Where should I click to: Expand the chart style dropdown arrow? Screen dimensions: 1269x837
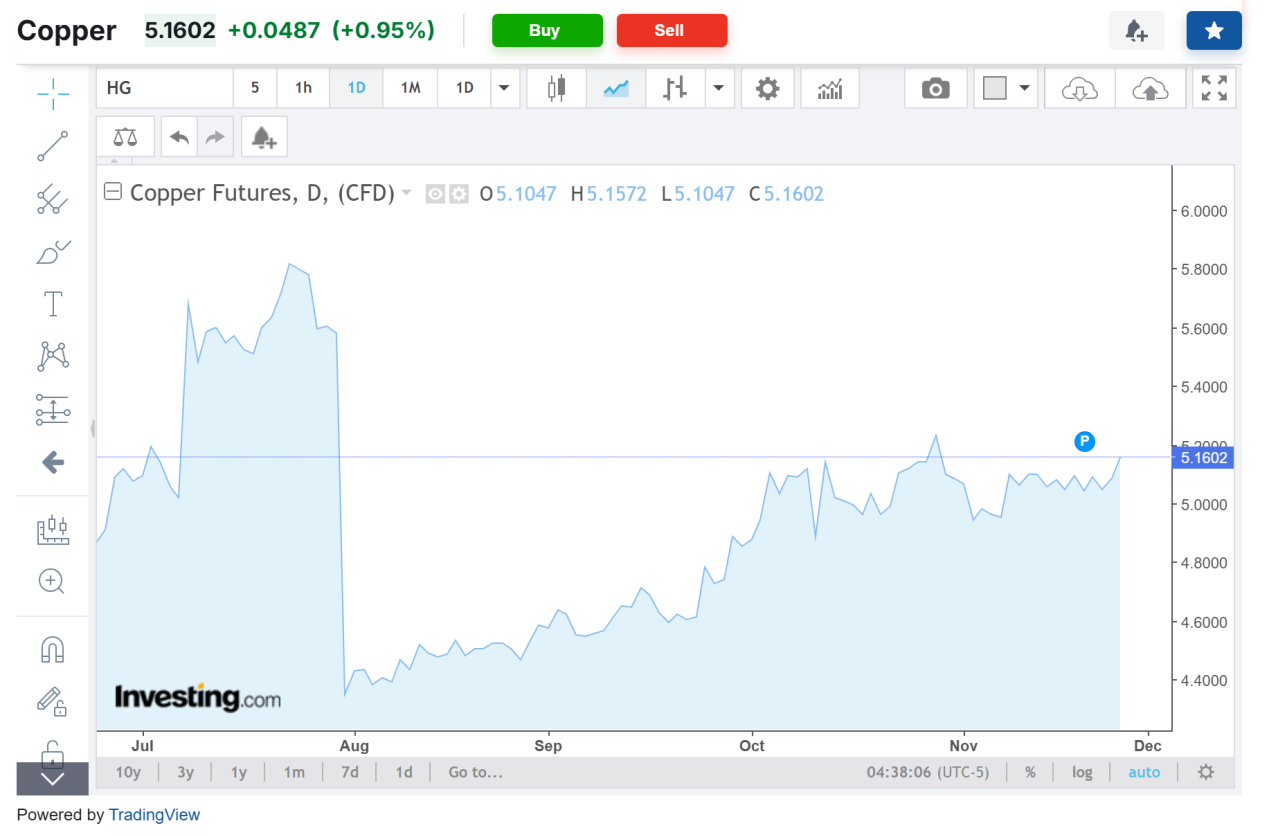[719, 88]
